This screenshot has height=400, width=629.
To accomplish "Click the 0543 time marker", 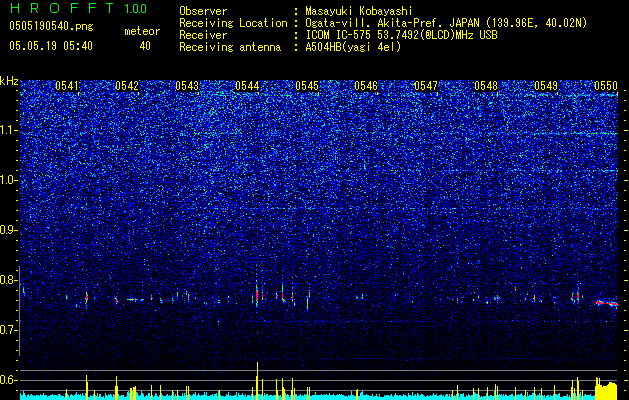I will pos(187,86).
